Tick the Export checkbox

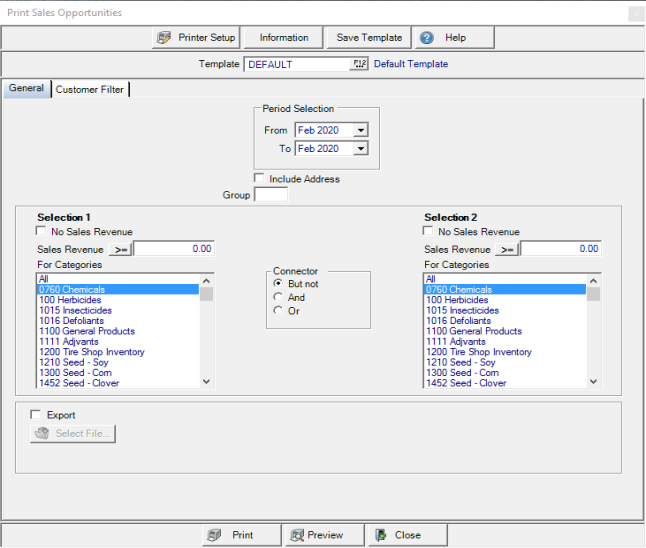coord(36,415)
